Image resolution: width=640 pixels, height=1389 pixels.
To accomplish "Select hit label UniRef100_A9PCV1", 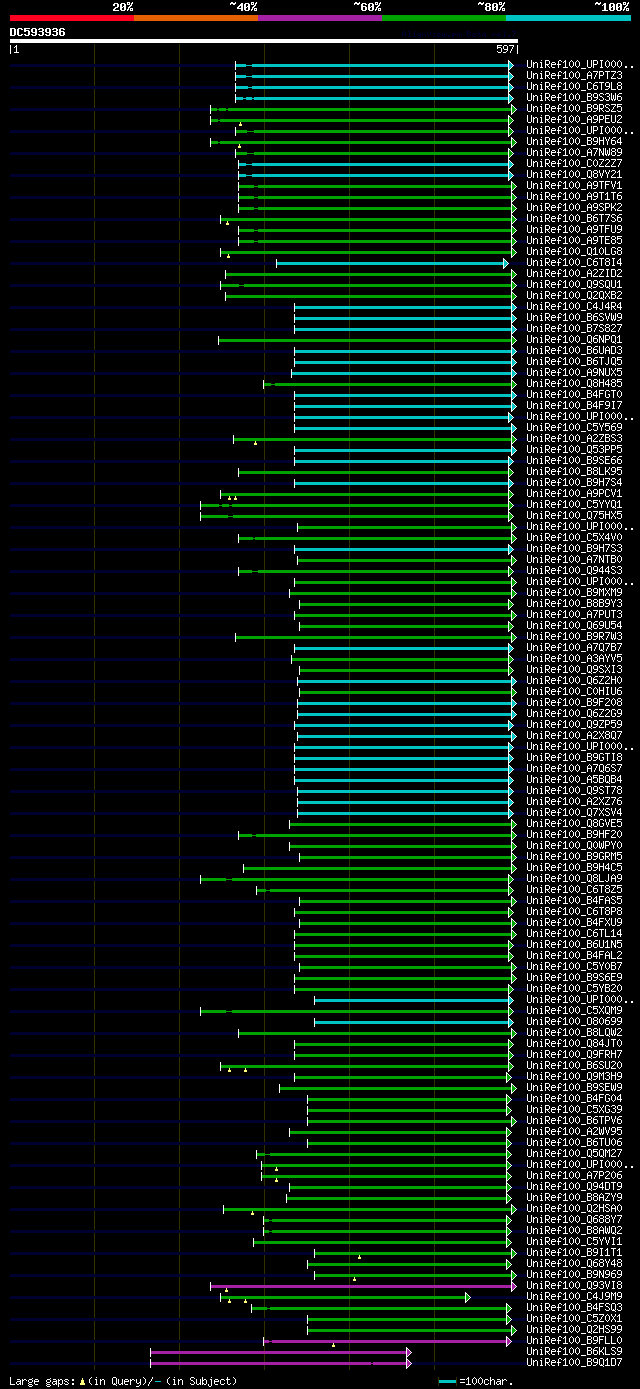I will coord(575,493).
